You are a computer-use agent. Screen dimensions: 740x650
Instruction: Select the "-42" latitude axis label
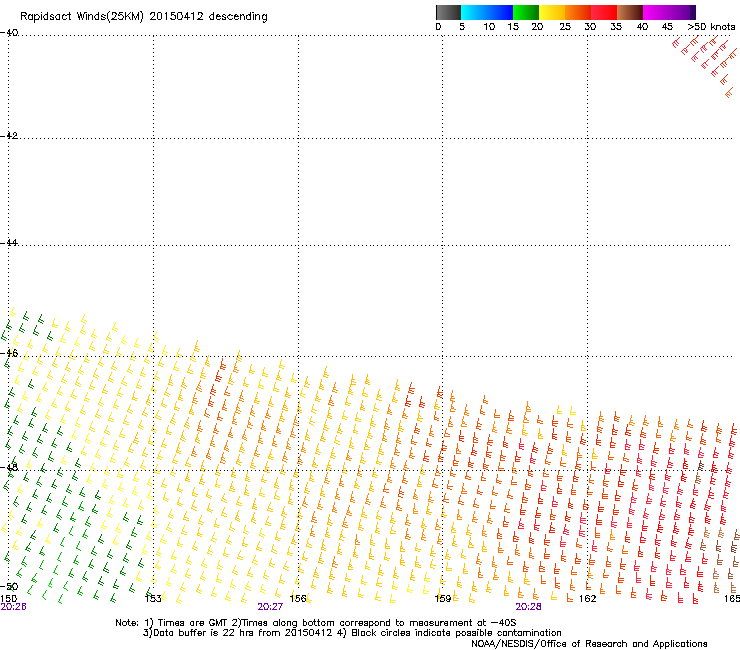(9, 135)
